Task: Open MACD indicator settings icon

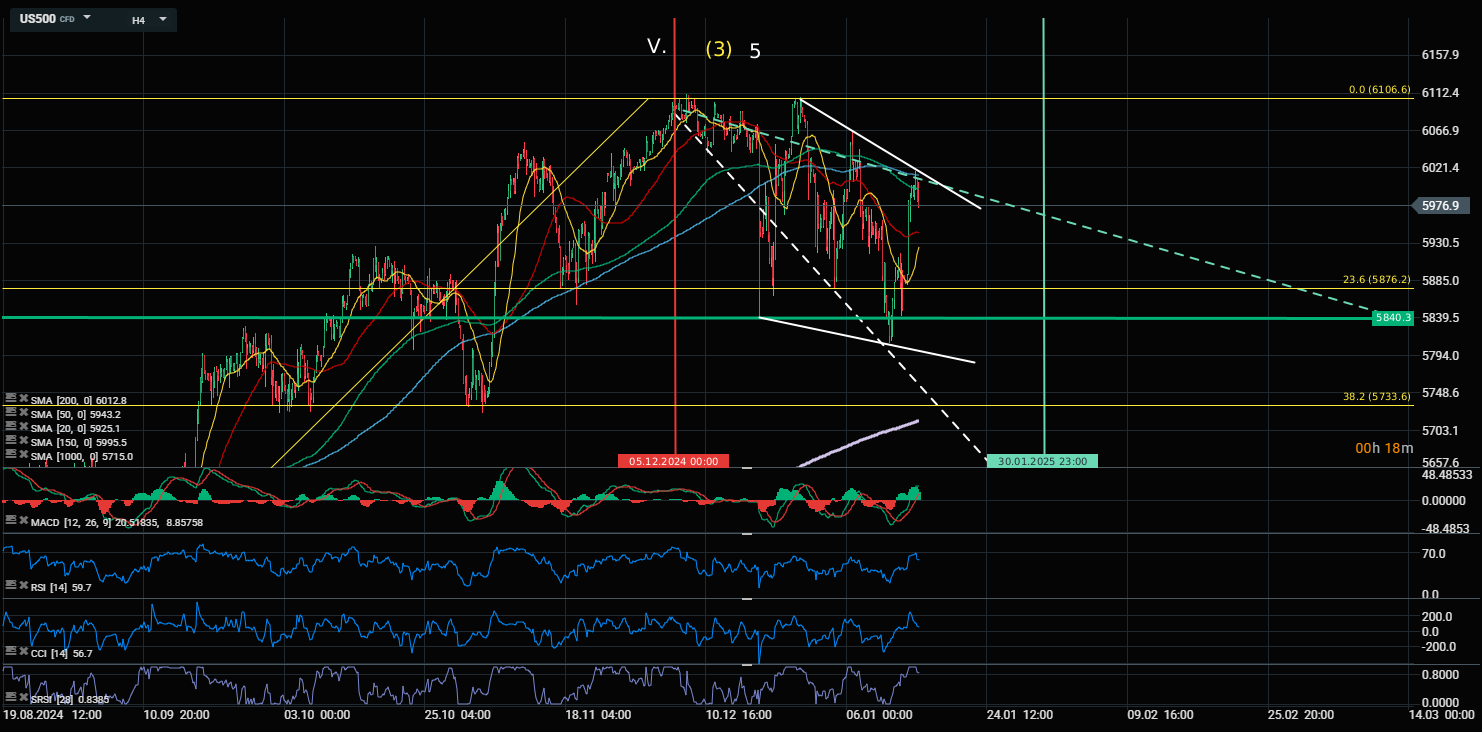Action: tap(10, 521)
